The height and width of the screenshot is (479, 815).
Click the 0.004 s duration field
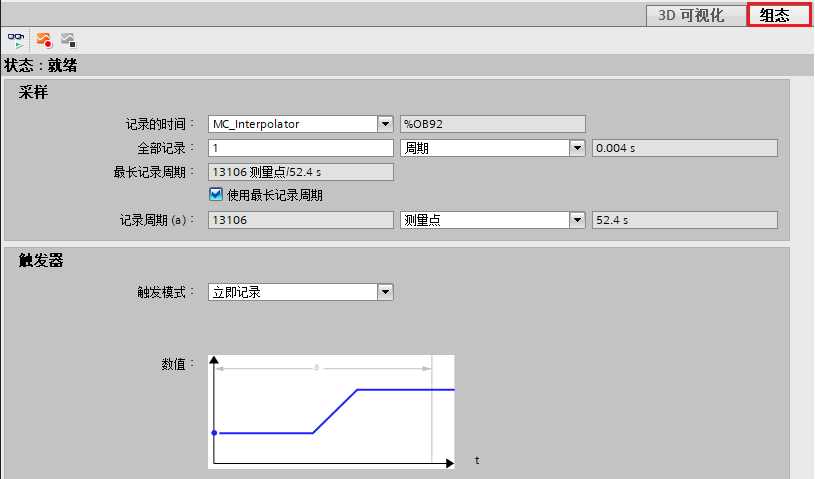(x=684, y=148)
